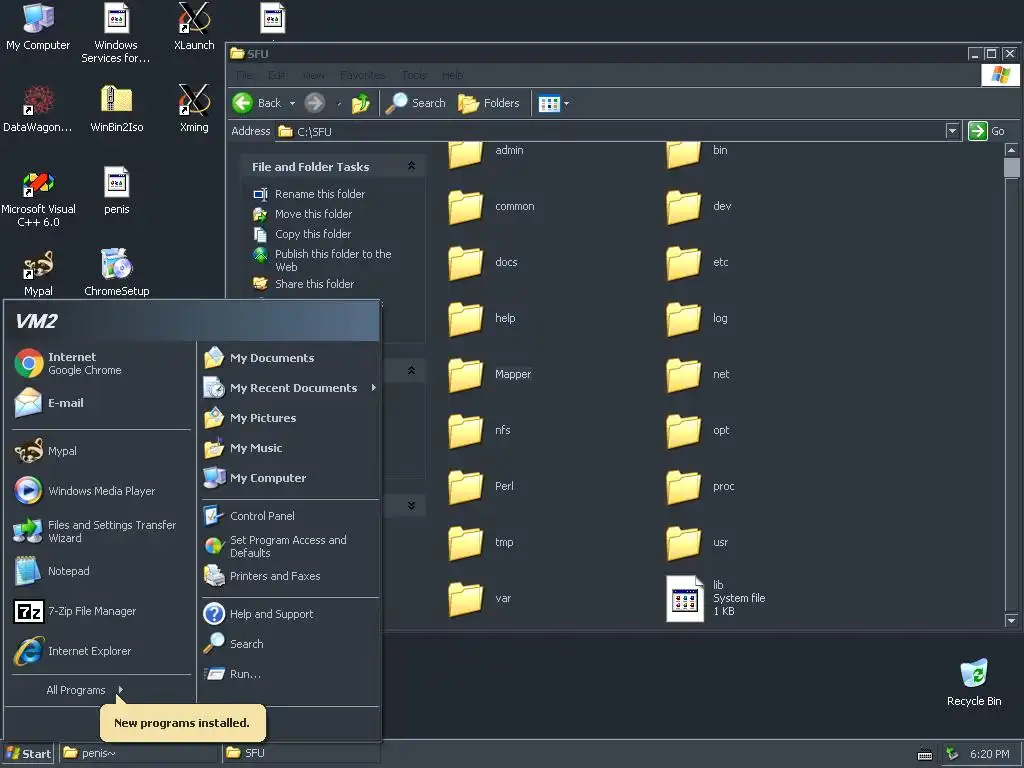This screenshot has height=768, width=1024.
Task: Select the Perl folder
Action: coord(482,488)
